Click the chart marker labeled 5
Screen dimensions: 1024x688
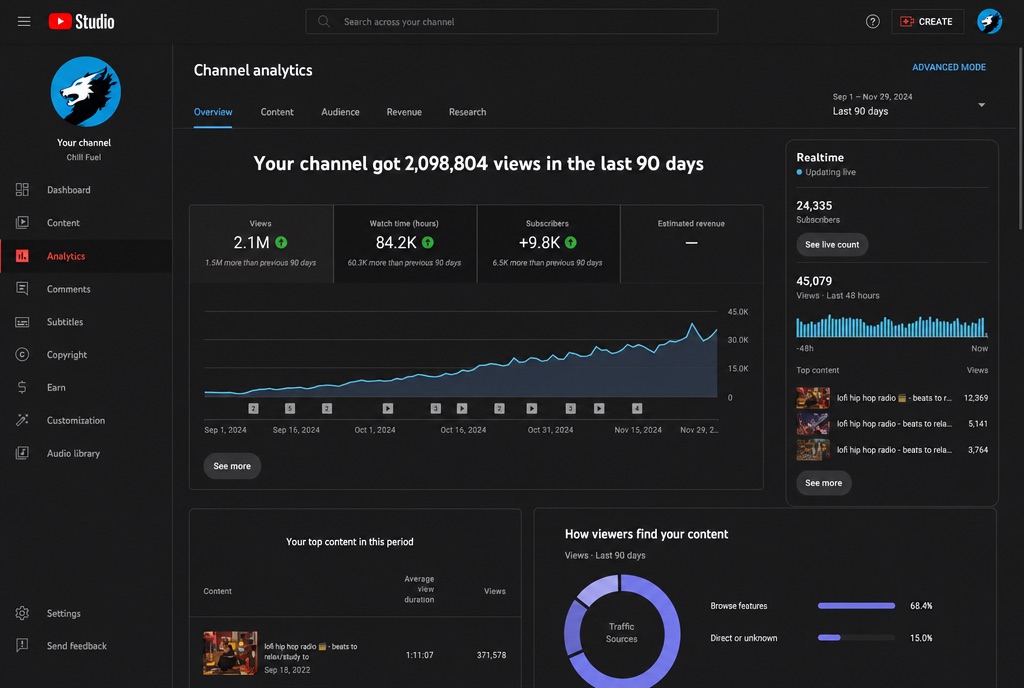pos(290,409)
